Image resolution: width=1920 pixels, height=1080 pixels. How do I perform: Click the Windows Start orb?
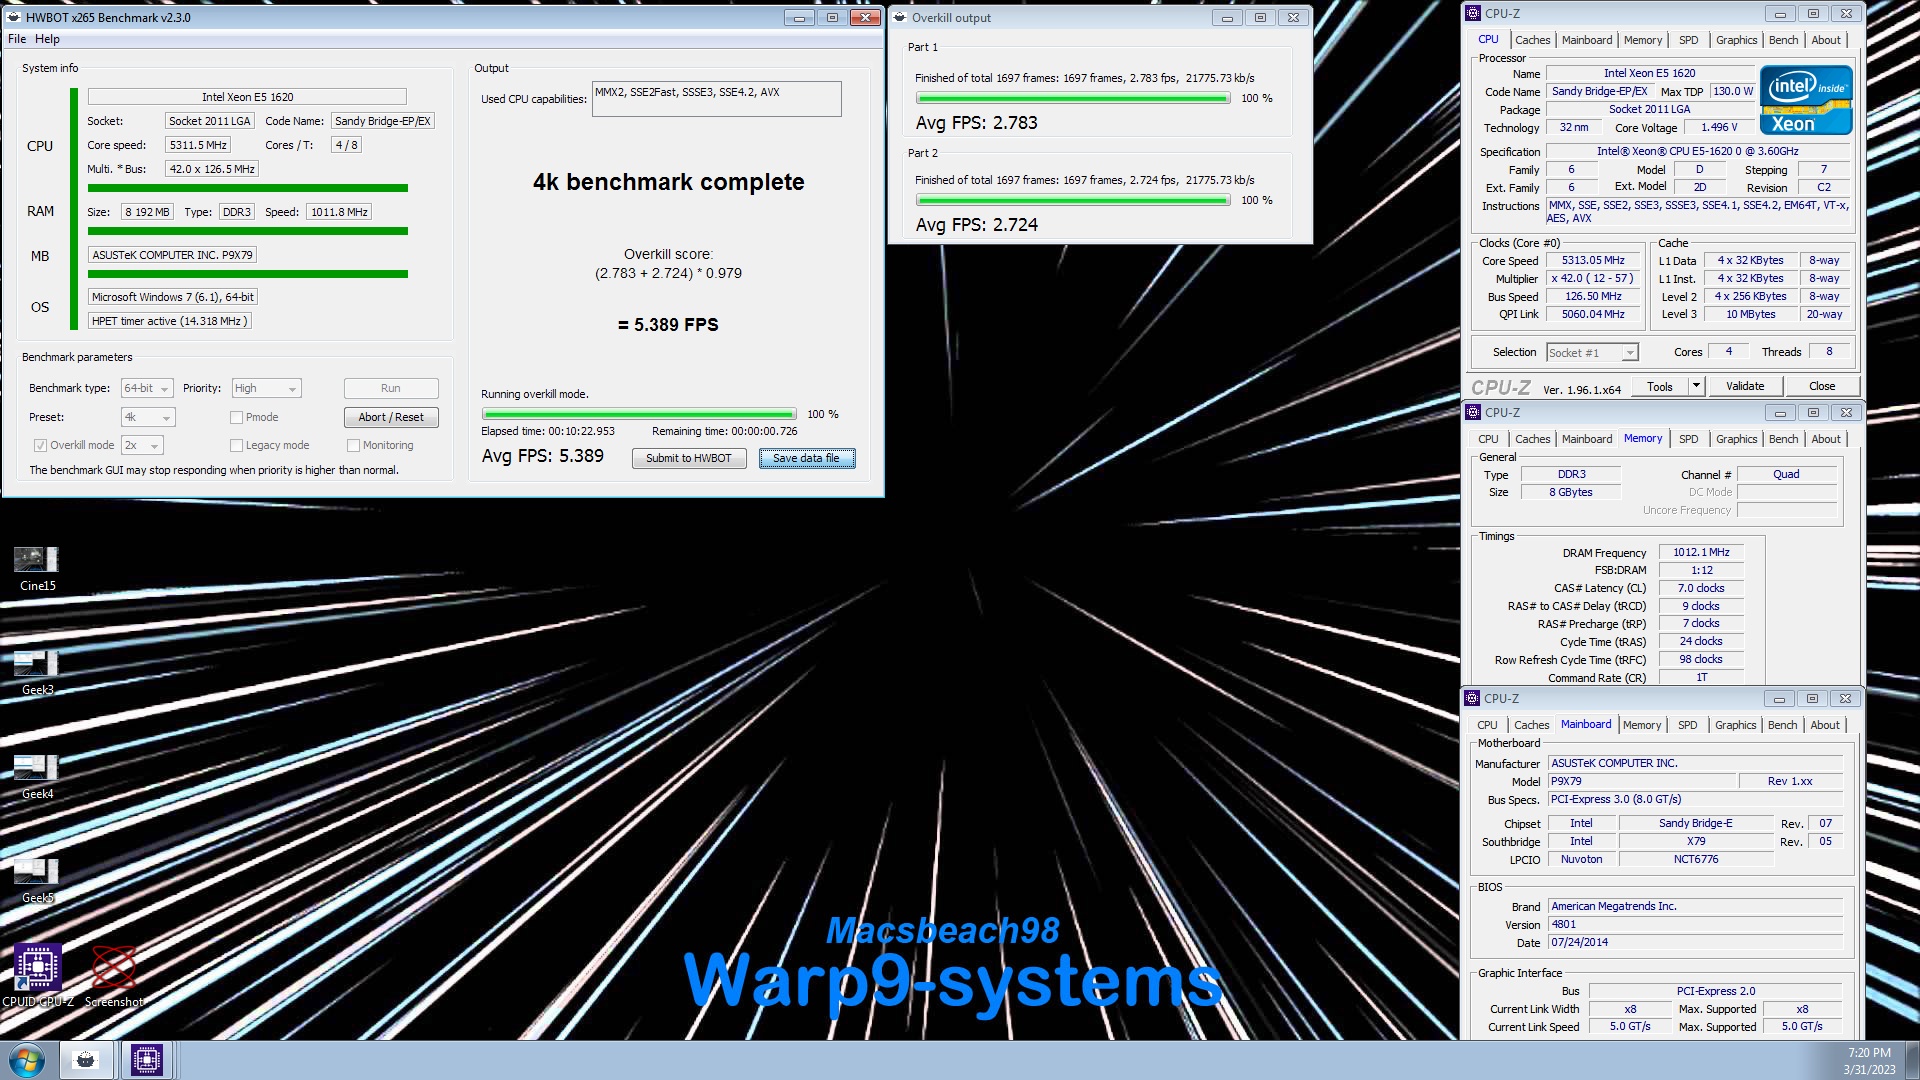click(27, 1060)
